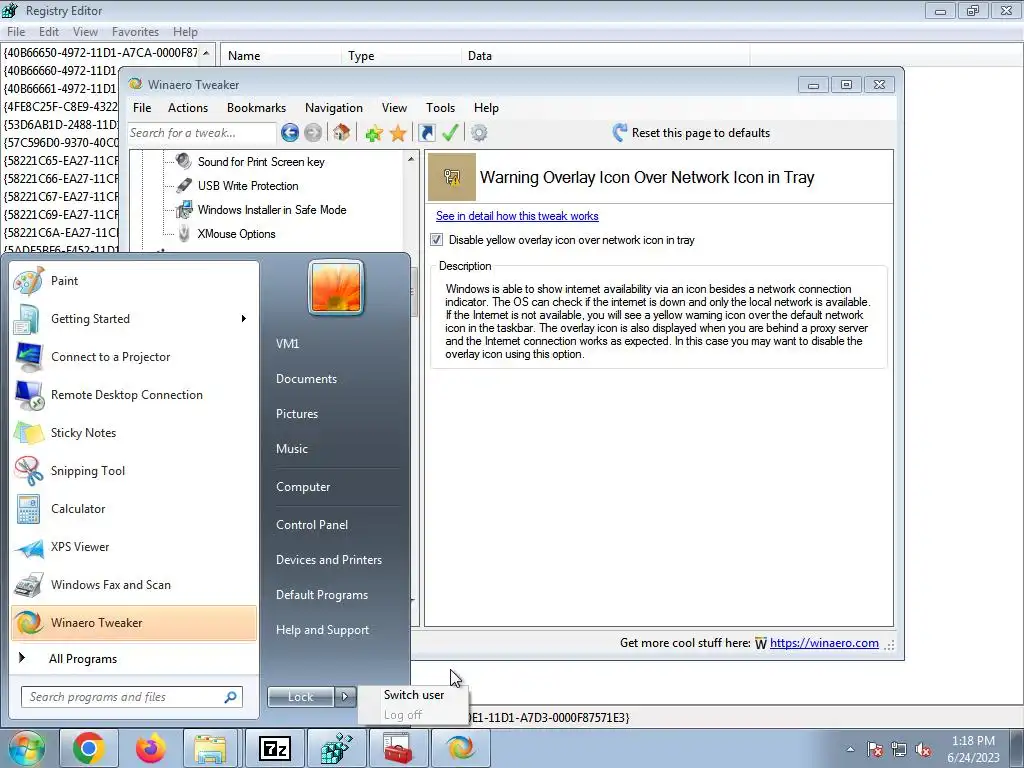This screenshot has height=768, width=1024.
Task: Open See in detail how this tweak works link
Action: pyautogui.click(x=517, y=216)
